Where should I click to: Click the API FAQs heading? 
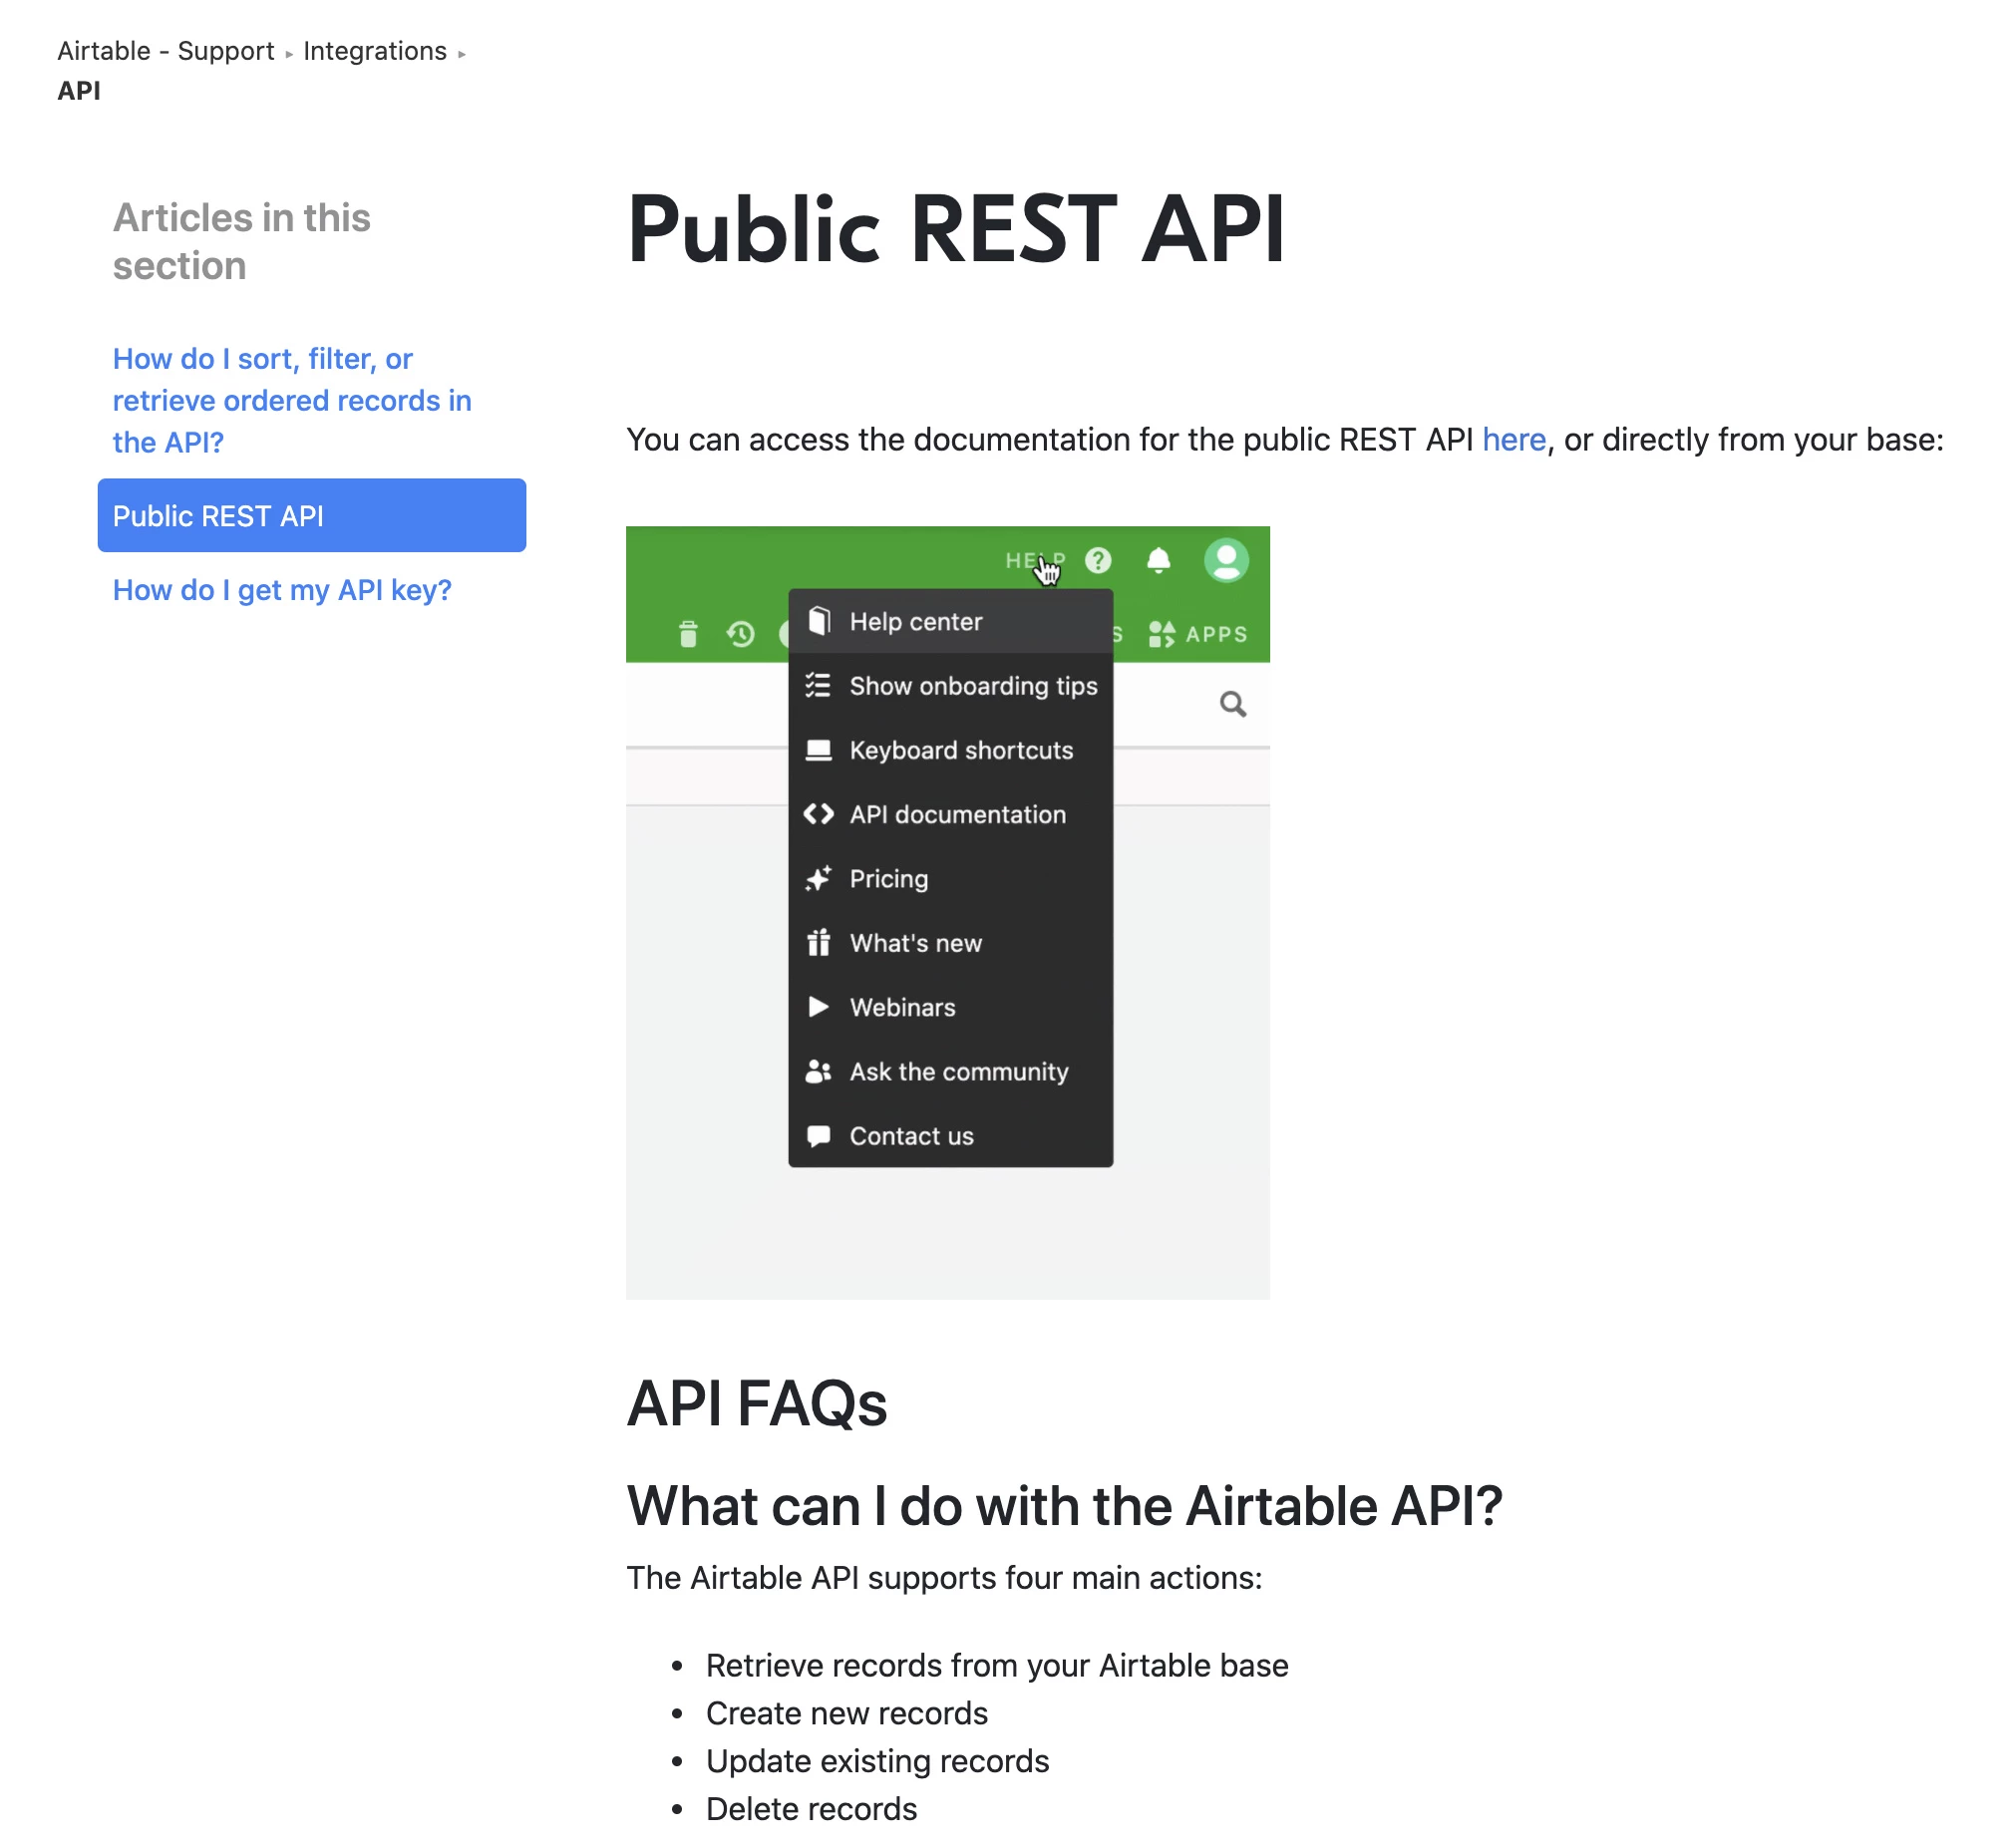pyautogui.click(x=757, y=1403)
